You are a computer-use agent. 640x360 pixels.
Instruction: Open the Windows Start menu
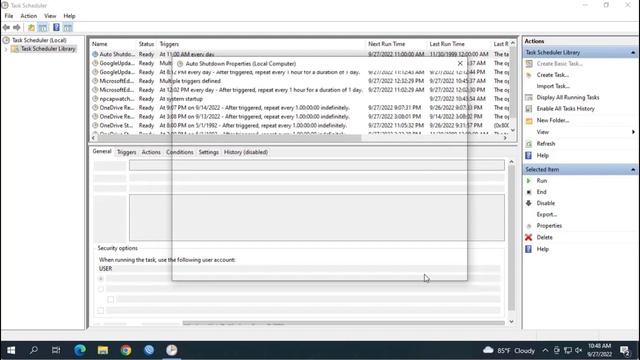(x=11, y=350)
